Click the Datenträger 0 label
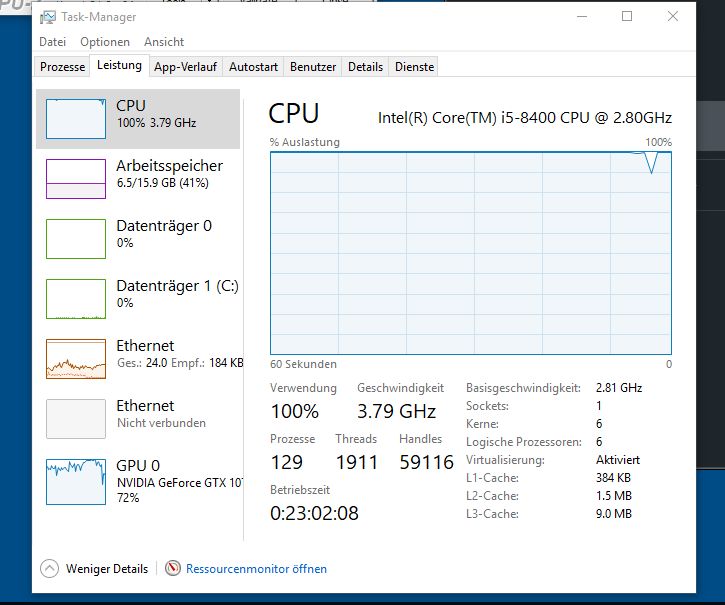The width and height of the screenshot is (725, 605). click(164, 226)
